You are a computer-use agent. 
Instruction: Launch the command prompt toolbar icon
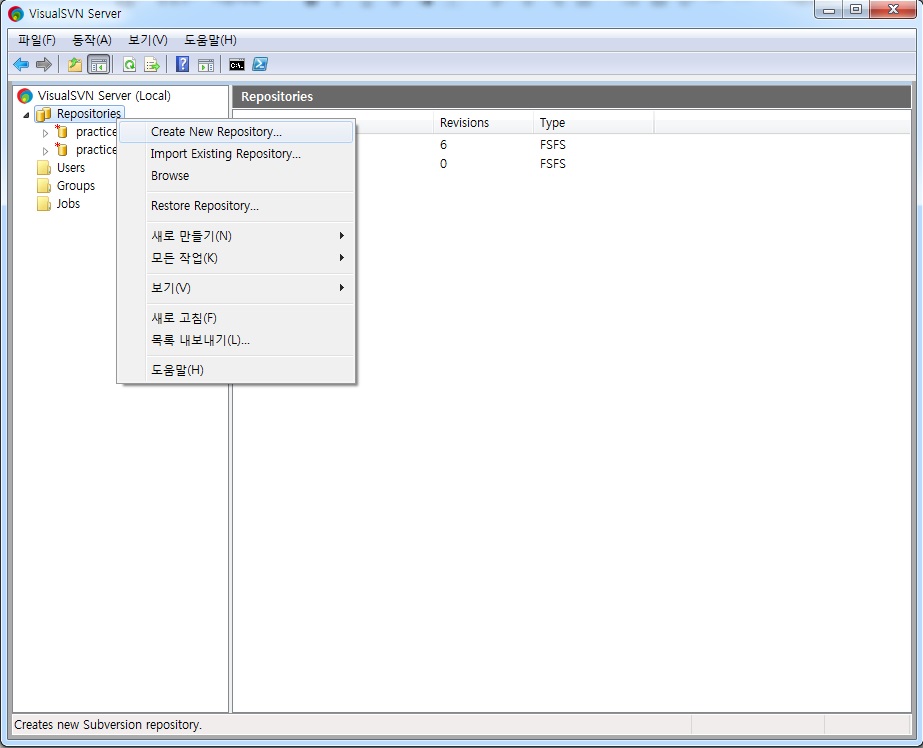tap(237, 64)
